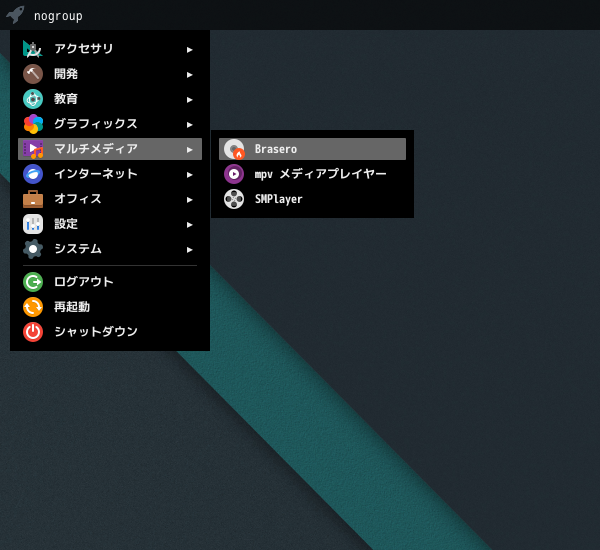Screen dimensions: 600x550
Task: Expand the 設定 submenu arrow
Action: [189, 225]
